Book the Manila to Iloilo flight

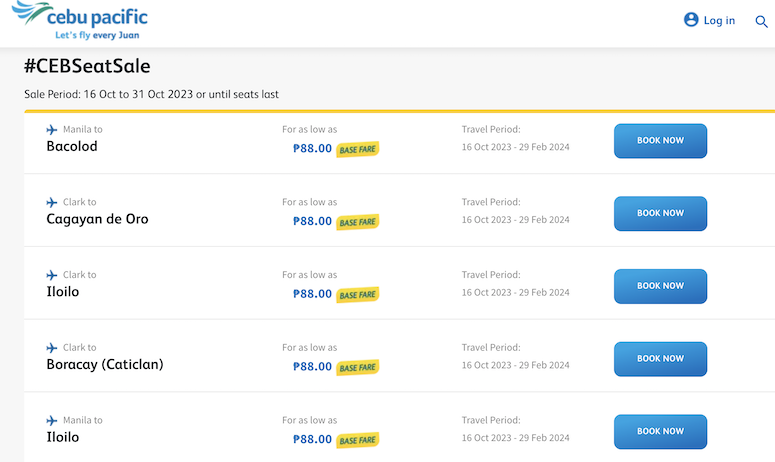tap(660, 431)
